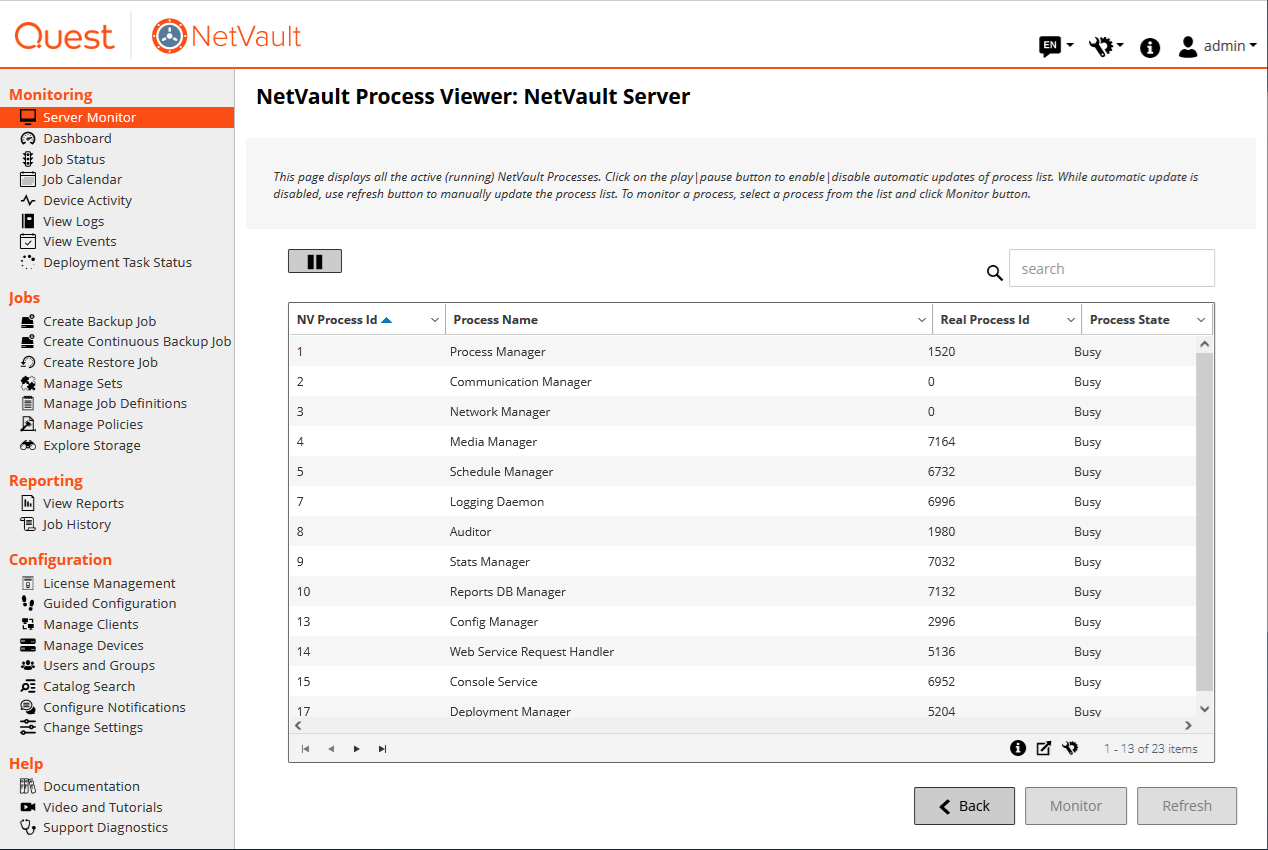Click the Monitor button
This screenshot has width=1268, height=850.
coord(1076,806)
